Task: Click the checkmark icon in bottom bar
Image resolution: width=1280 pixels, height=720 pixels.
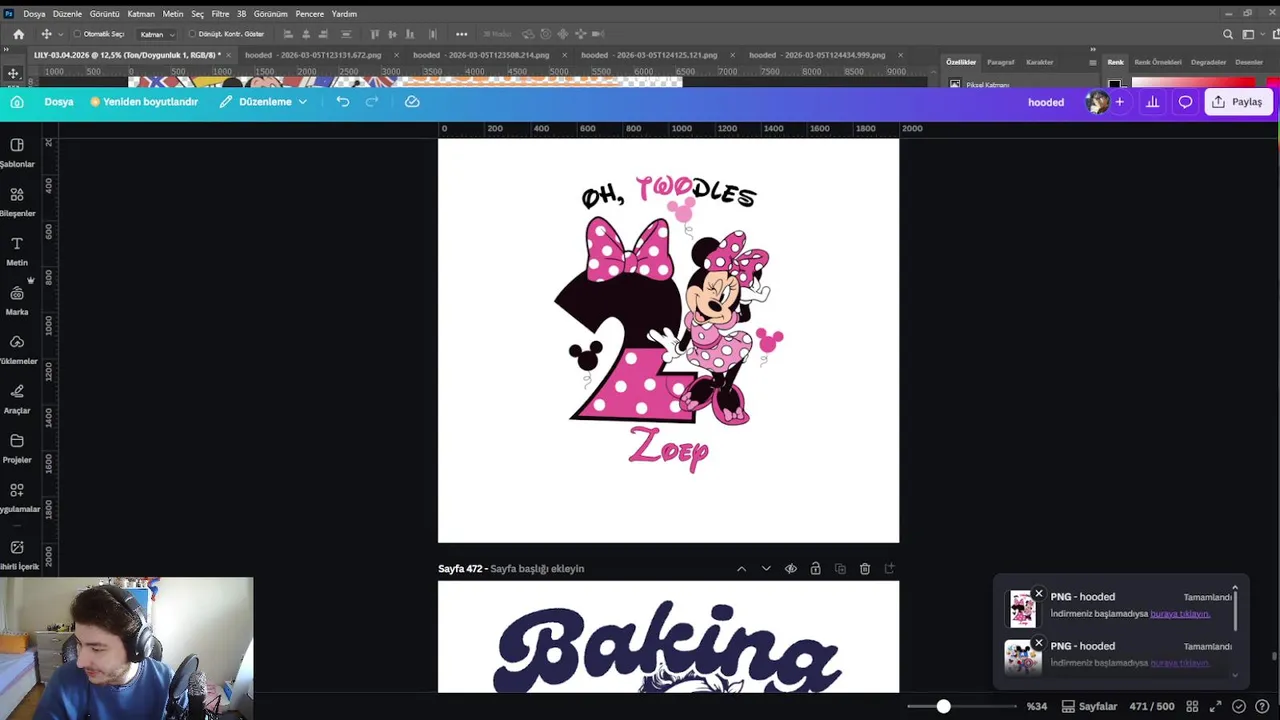Action: click(x=1239, y=707)
